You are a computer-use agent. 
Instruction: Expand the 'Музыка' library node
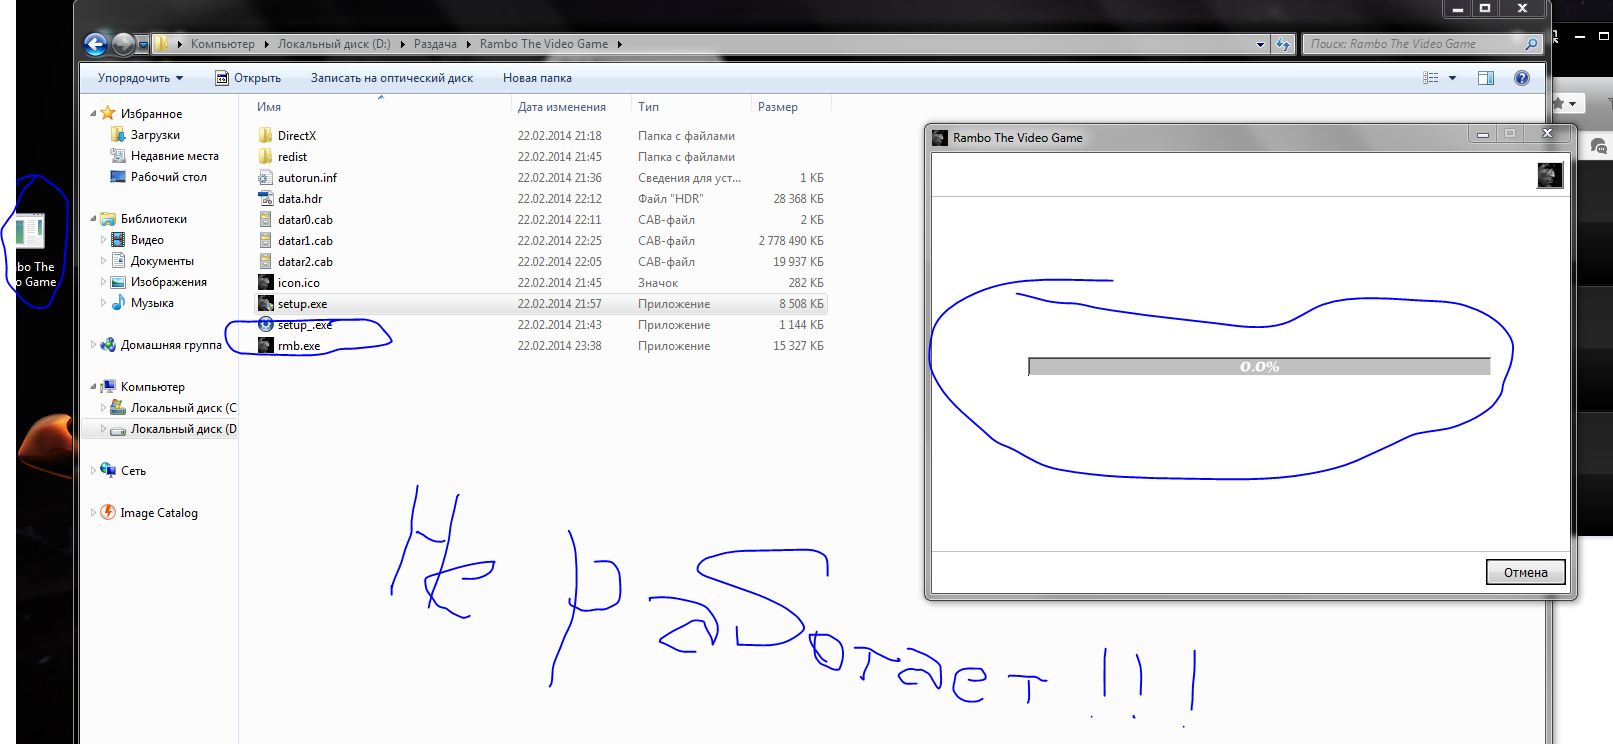pyautogui.click(x=103, y=303)
